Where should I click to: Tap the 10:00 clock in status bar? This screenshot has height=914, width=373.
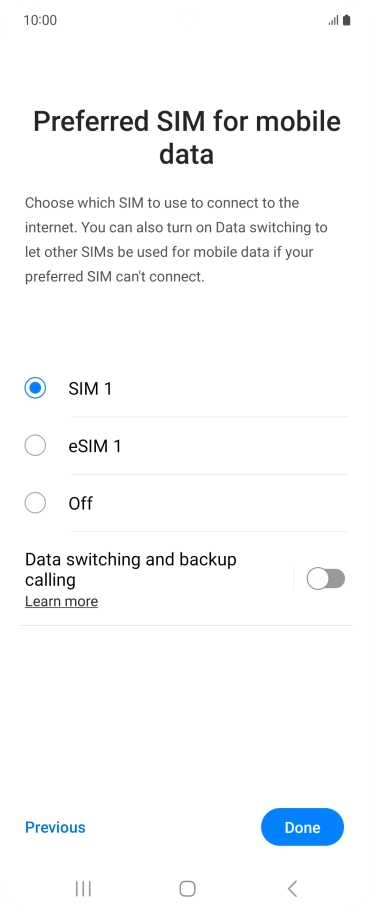40,20
